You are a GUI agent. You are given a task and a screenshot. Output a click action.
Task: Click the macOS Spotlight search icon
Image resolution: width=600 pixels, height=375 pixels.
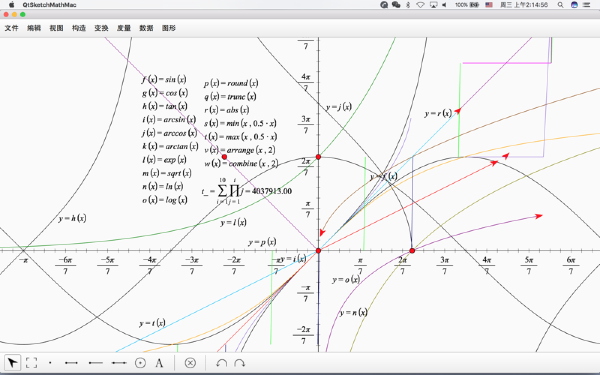click(560, 5)
